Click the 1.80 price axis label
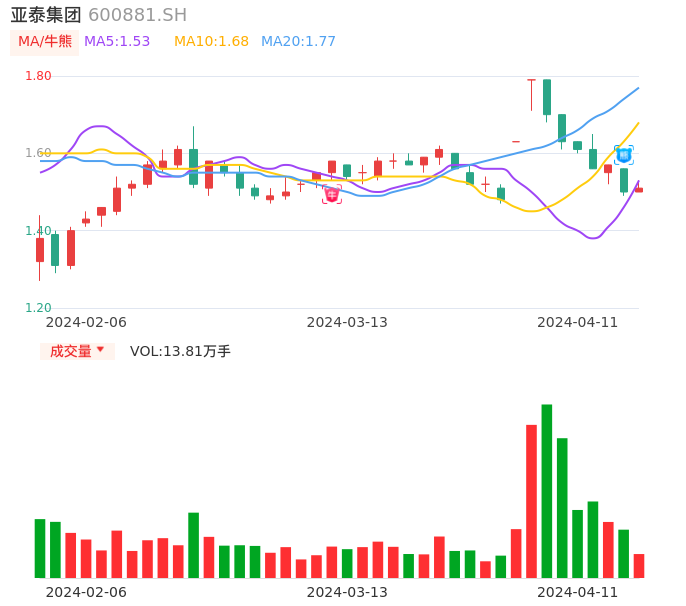 pos(38,76)
